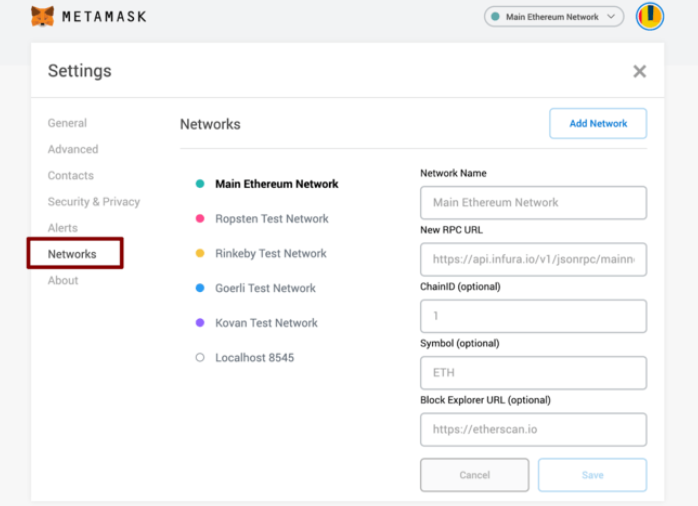The image size is (698, 506).
Task: Focus the New RPC URL field
Action: point(533,259)
